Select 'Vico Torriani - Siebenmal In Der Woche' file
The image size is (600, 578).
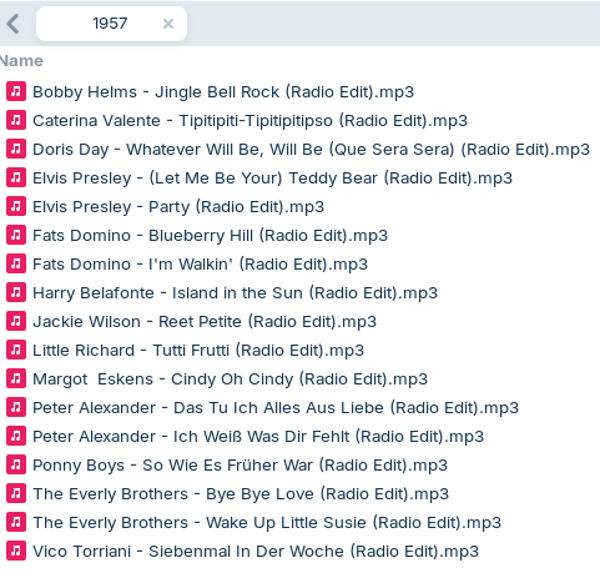coord(256,551)
